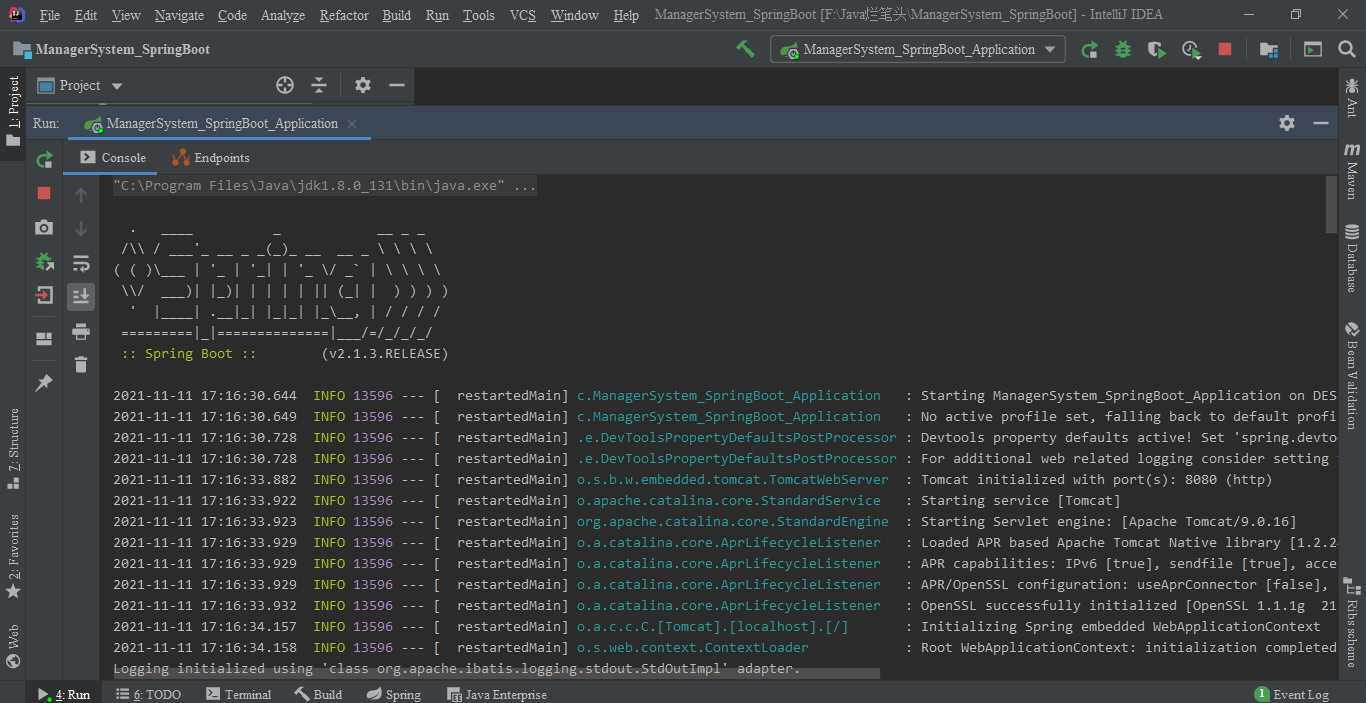
Task: Click the Build project hammer icon
Action: coord(745,48)
